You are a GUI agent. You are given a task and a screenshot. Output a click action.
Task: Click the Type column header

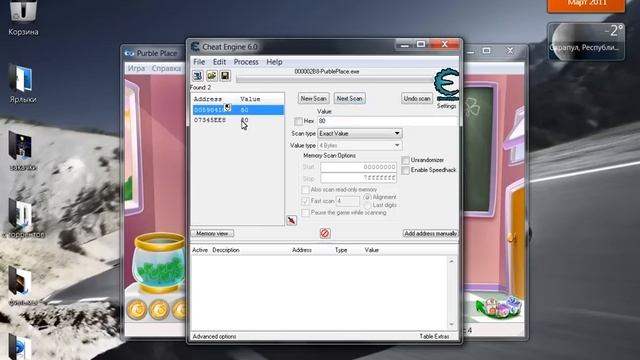pos(341,250)
